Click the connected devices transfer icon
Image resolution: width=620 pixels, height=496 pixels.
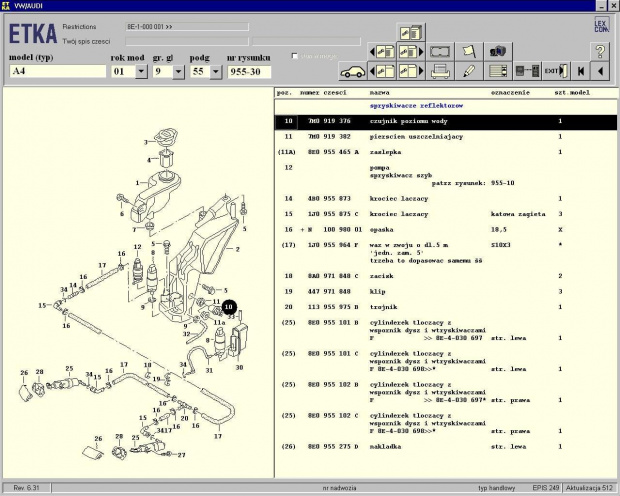pyautogui.click(x=527, y=71)
